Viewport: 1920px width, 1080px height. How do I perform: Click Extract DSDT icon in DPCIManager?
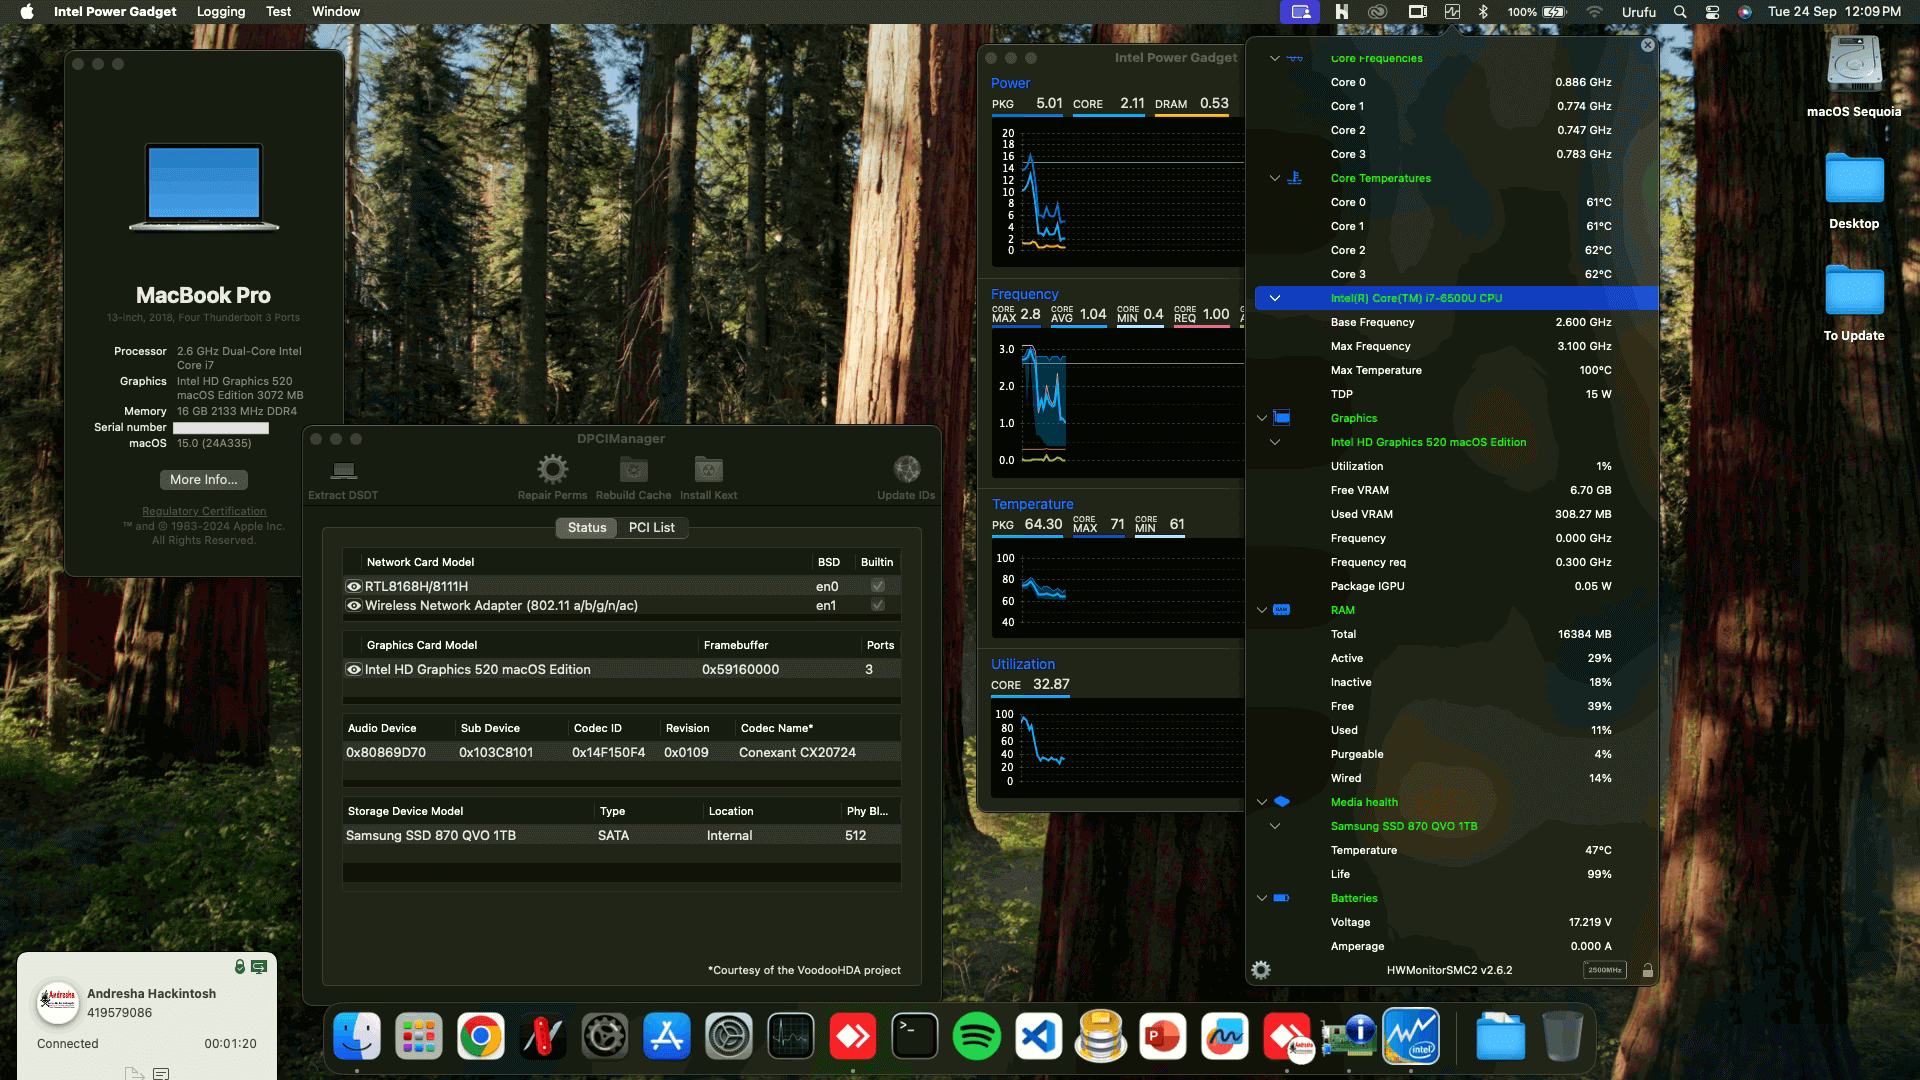tap(344, 469)
